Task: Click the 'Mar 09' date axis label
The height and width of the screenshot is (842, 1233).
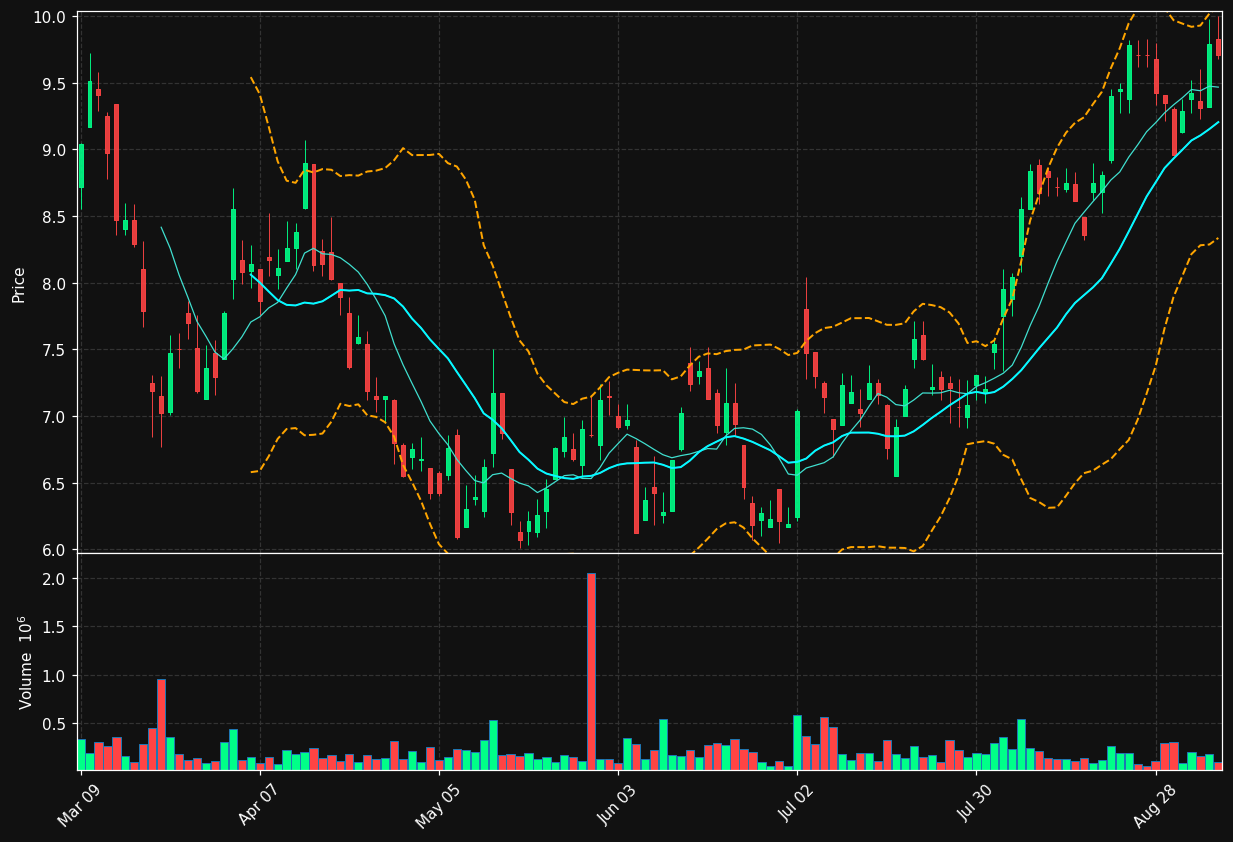Action: coord(78,806)
